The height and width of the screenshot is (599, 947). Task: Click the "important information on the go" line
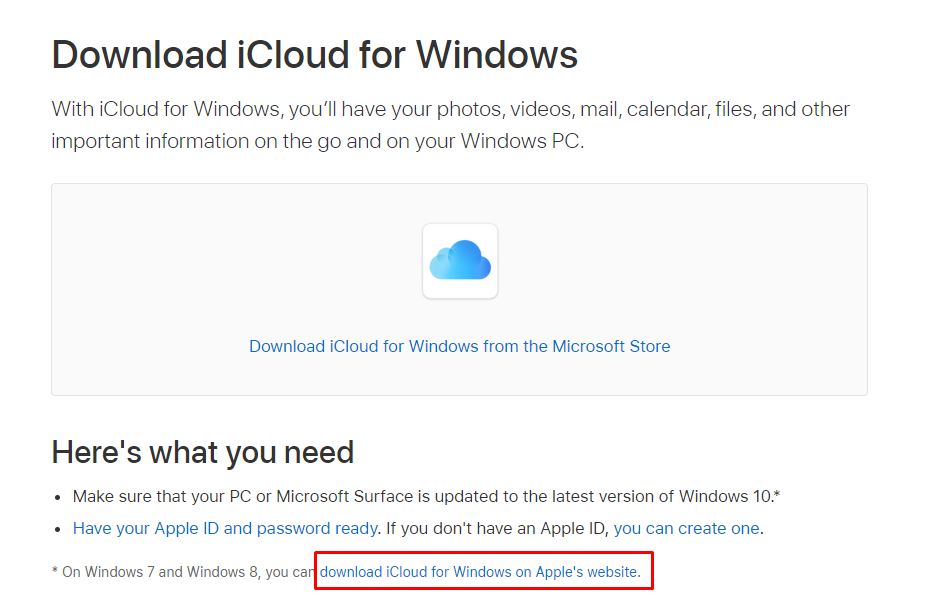317,141
